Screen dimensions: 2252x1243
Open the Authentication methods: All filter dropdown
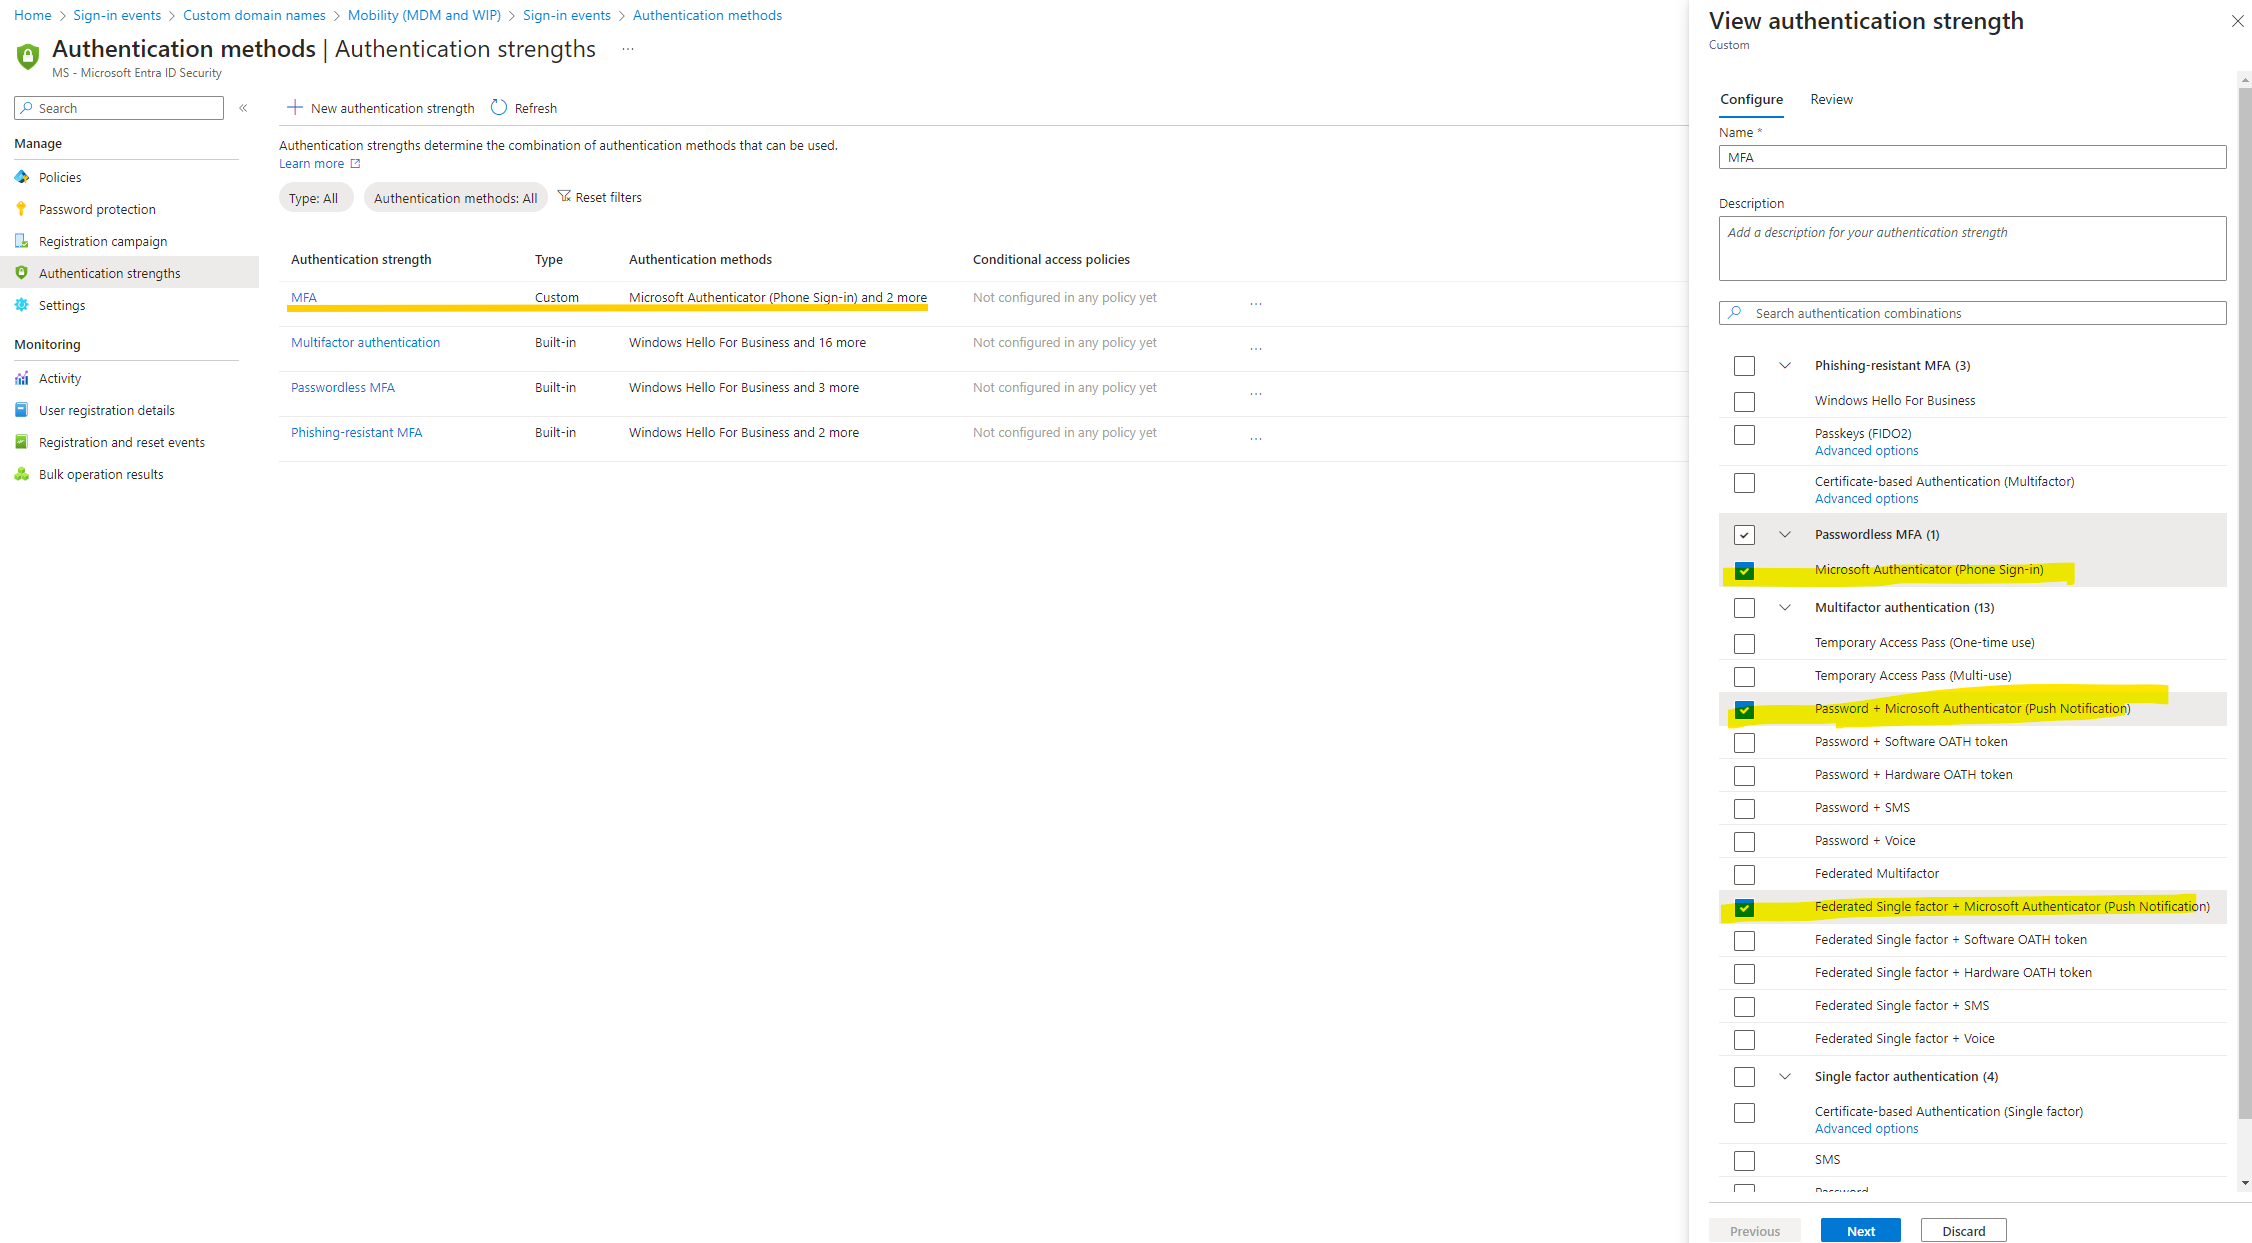[x=455, y=198]
